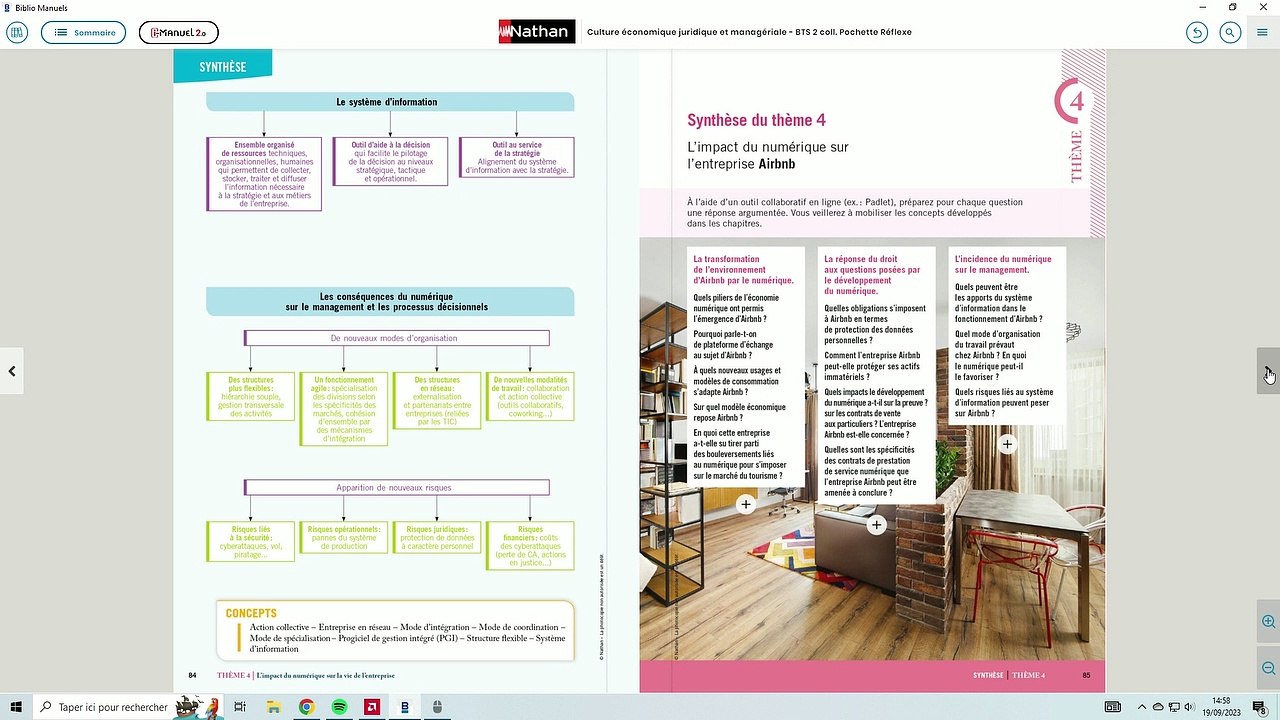Click the theme 4 badge on right page

click(x=1071, y=103)
